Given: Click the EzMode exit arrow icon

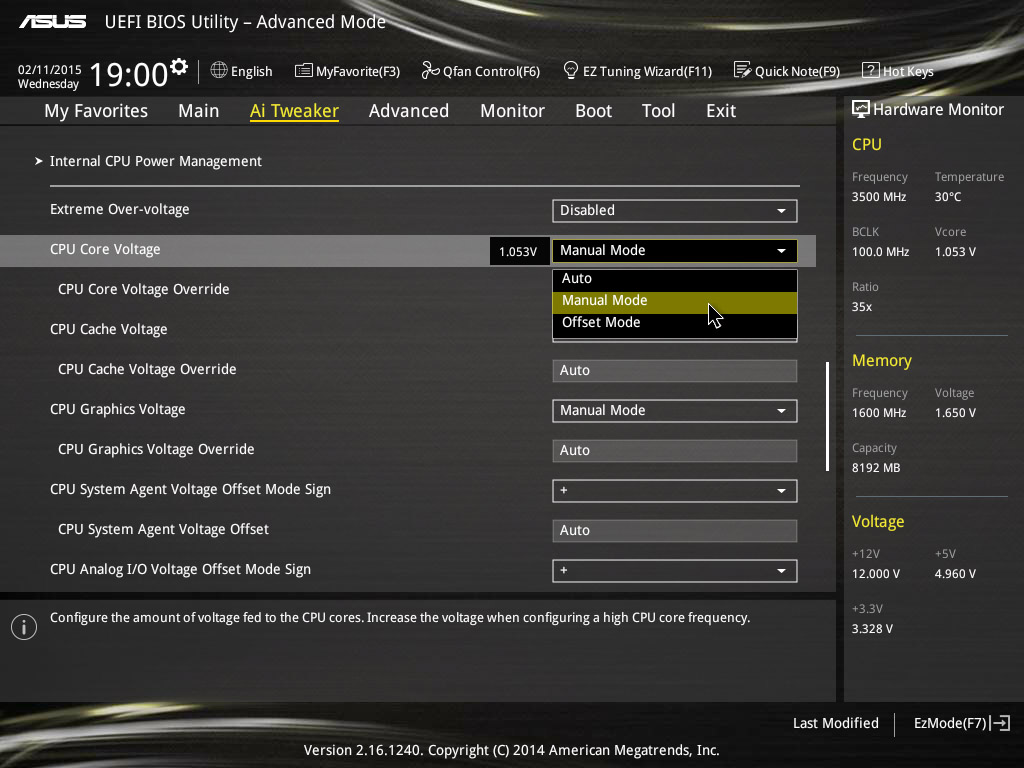Looking at the screenshot, I should click(x=1000, y=723).
